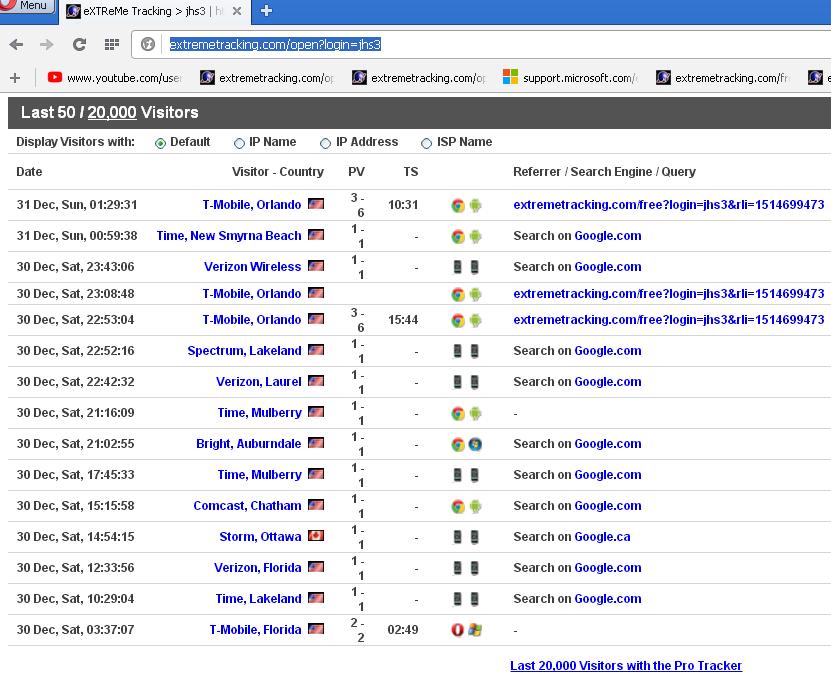Click the US flag in the Time, Lakeland row
This screenshot has width=831, height=679.
(316, 598)
